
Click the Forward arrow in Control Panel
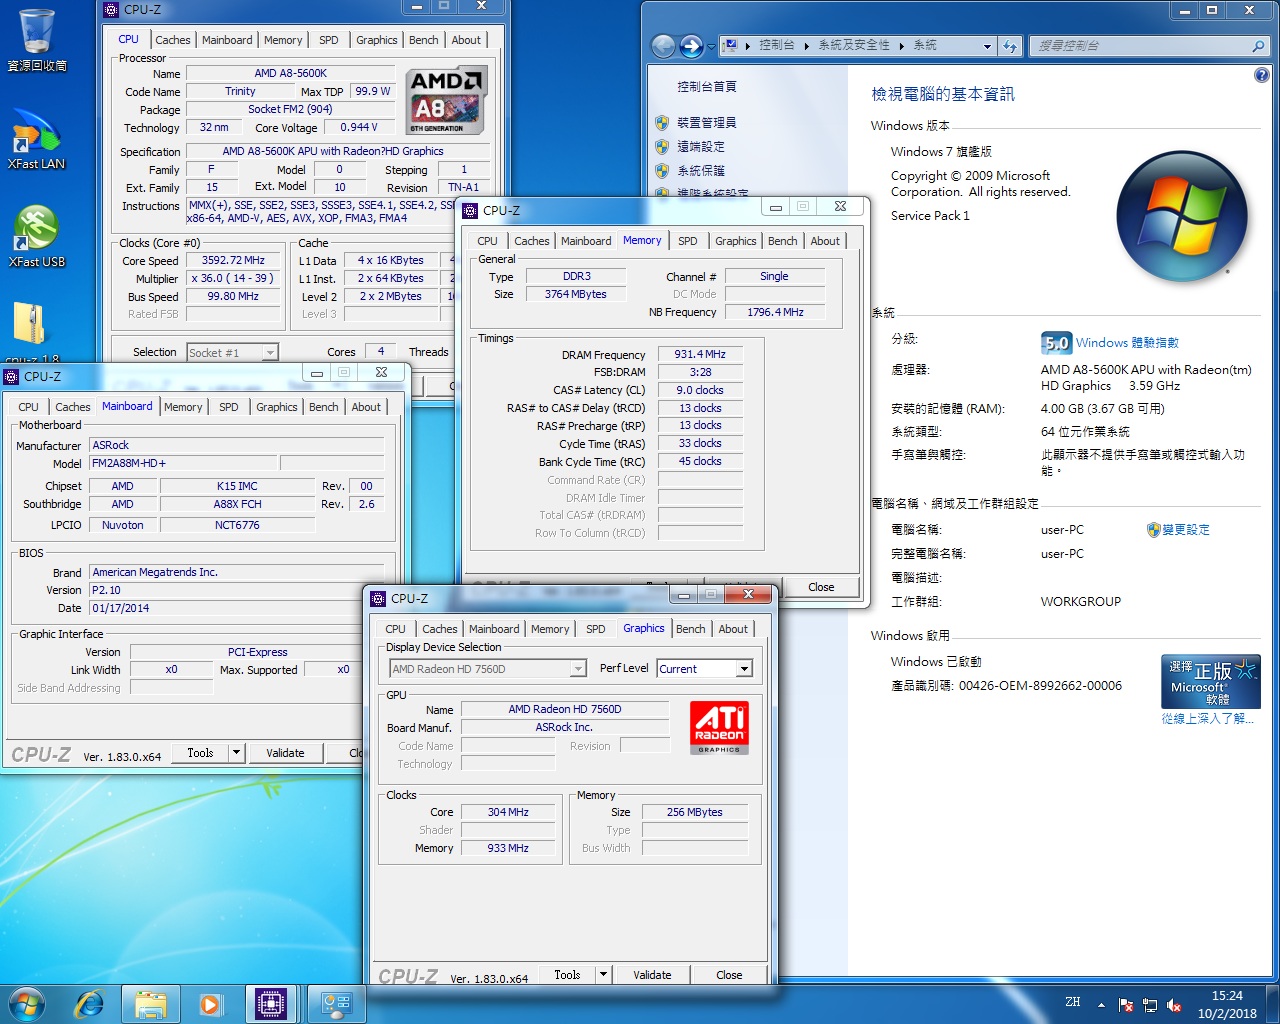tap(692, 46)
